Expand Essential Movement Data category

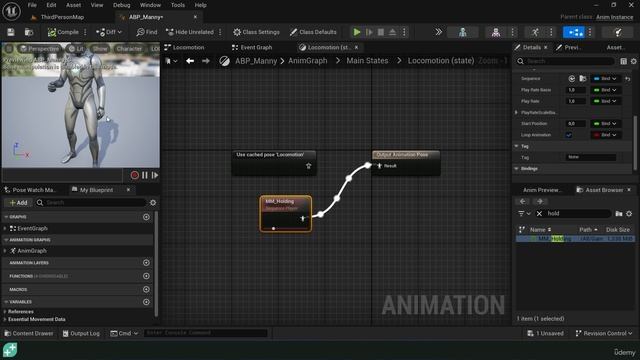pyautogui.click(x=5, y=320)
